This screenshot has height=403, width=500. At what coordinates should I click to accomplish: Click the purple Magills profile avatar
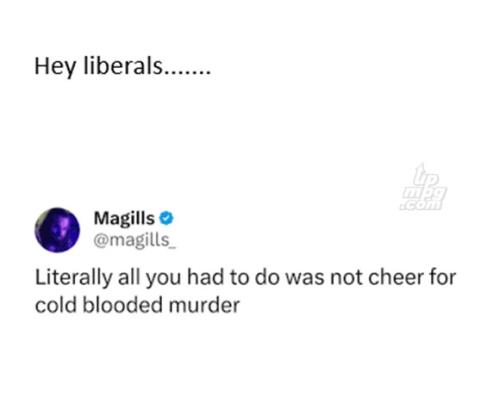coord(57,230)
